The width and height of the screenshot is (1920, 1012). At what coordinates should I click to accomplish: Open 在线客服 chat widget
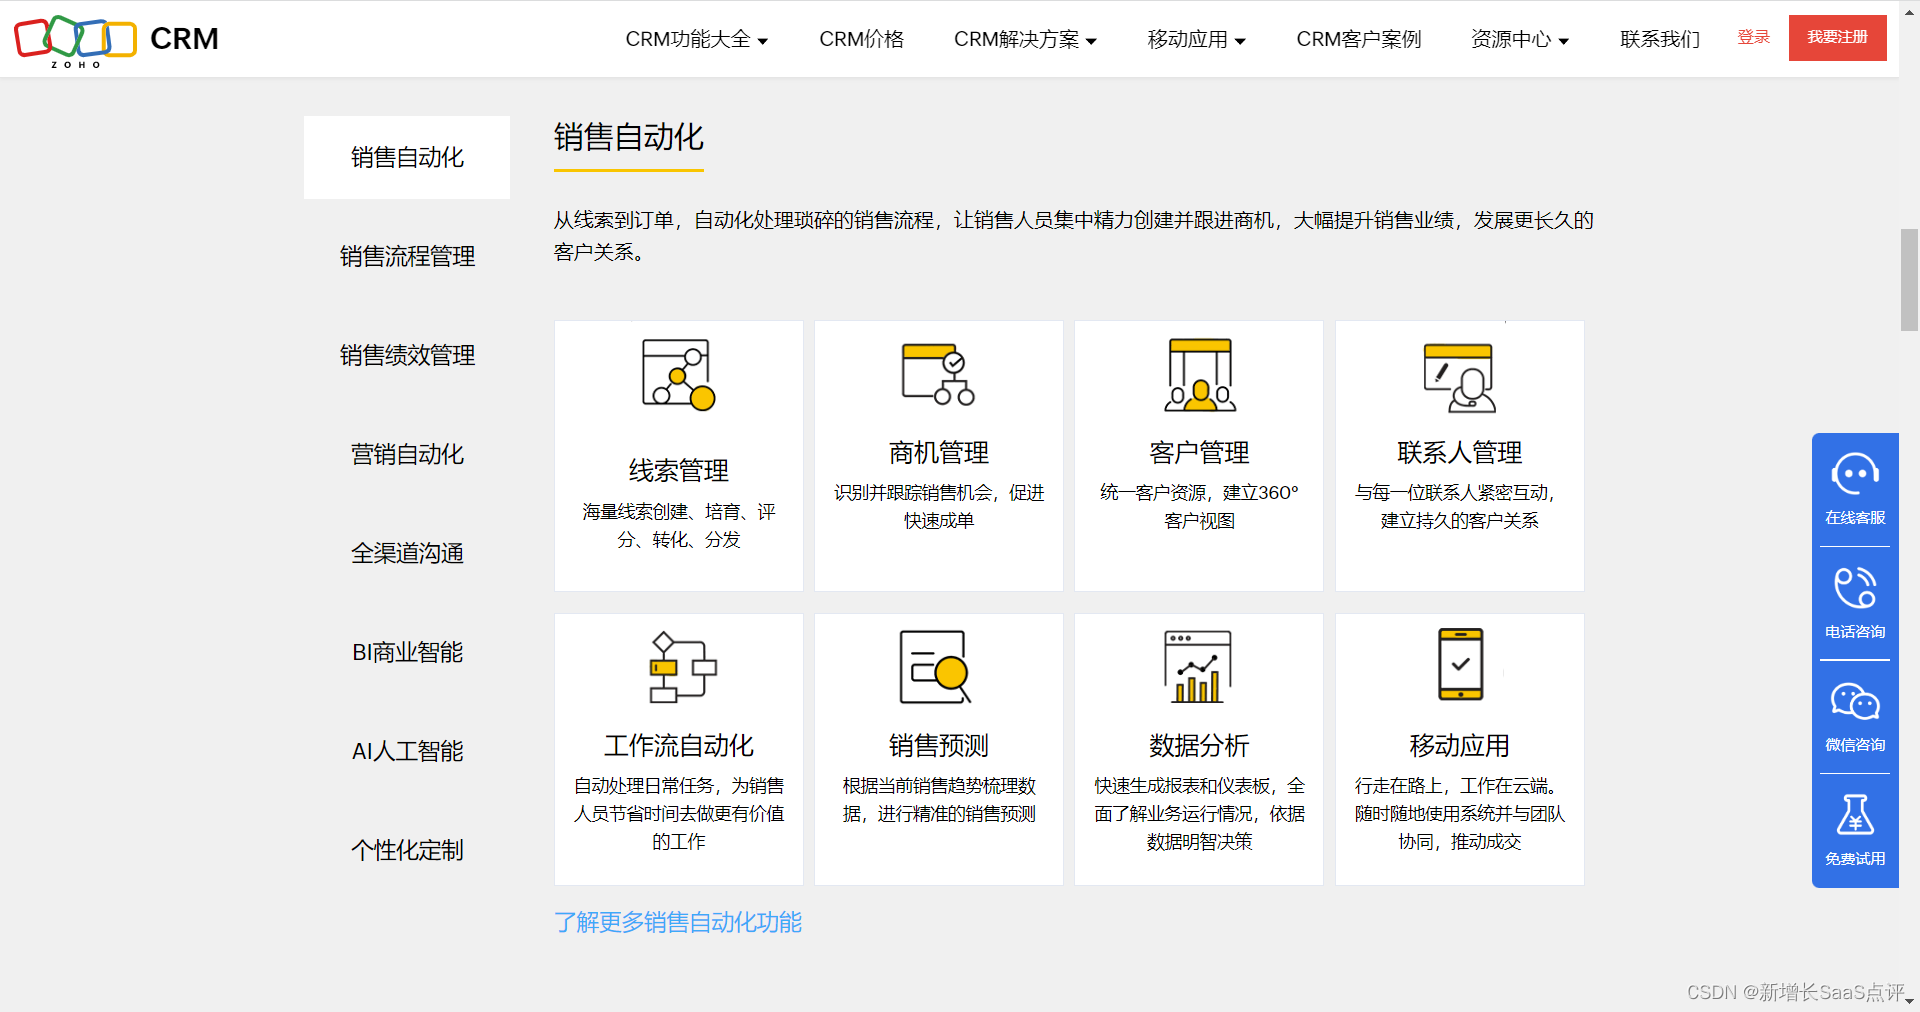coord(1855,490)
